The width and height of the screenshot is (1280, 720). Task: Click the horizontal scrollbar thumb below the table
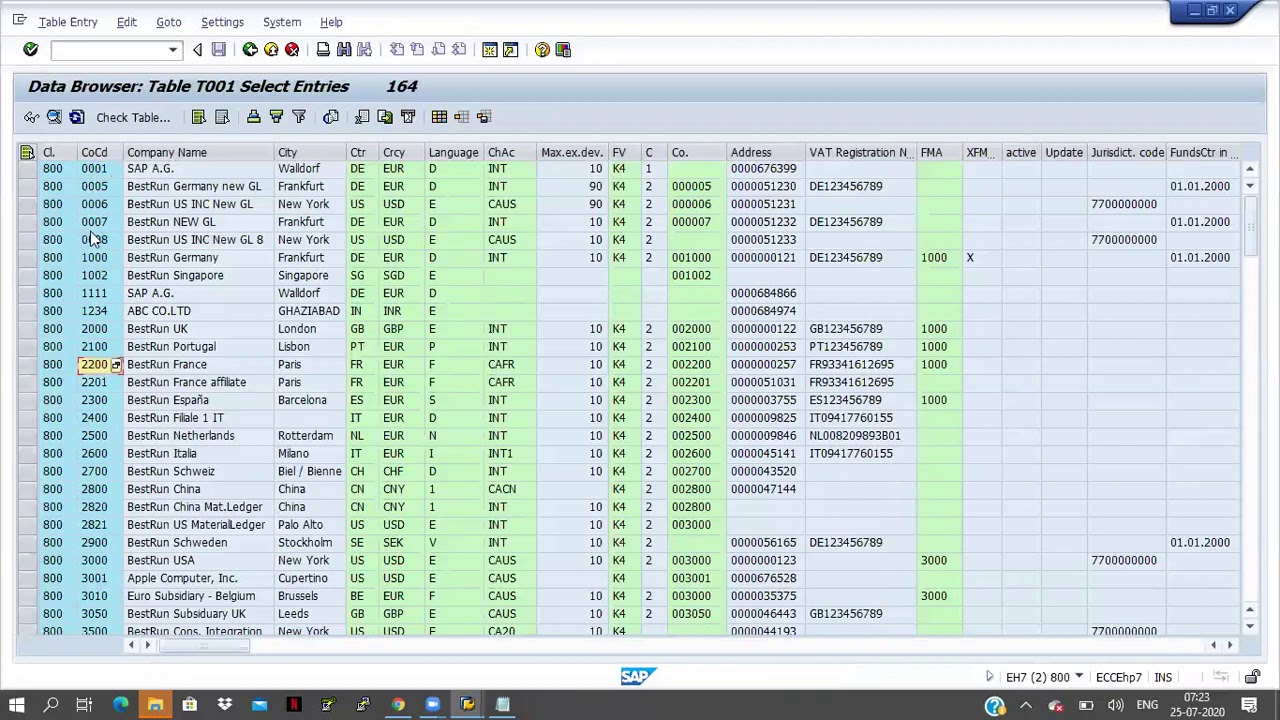click(203, 645)
